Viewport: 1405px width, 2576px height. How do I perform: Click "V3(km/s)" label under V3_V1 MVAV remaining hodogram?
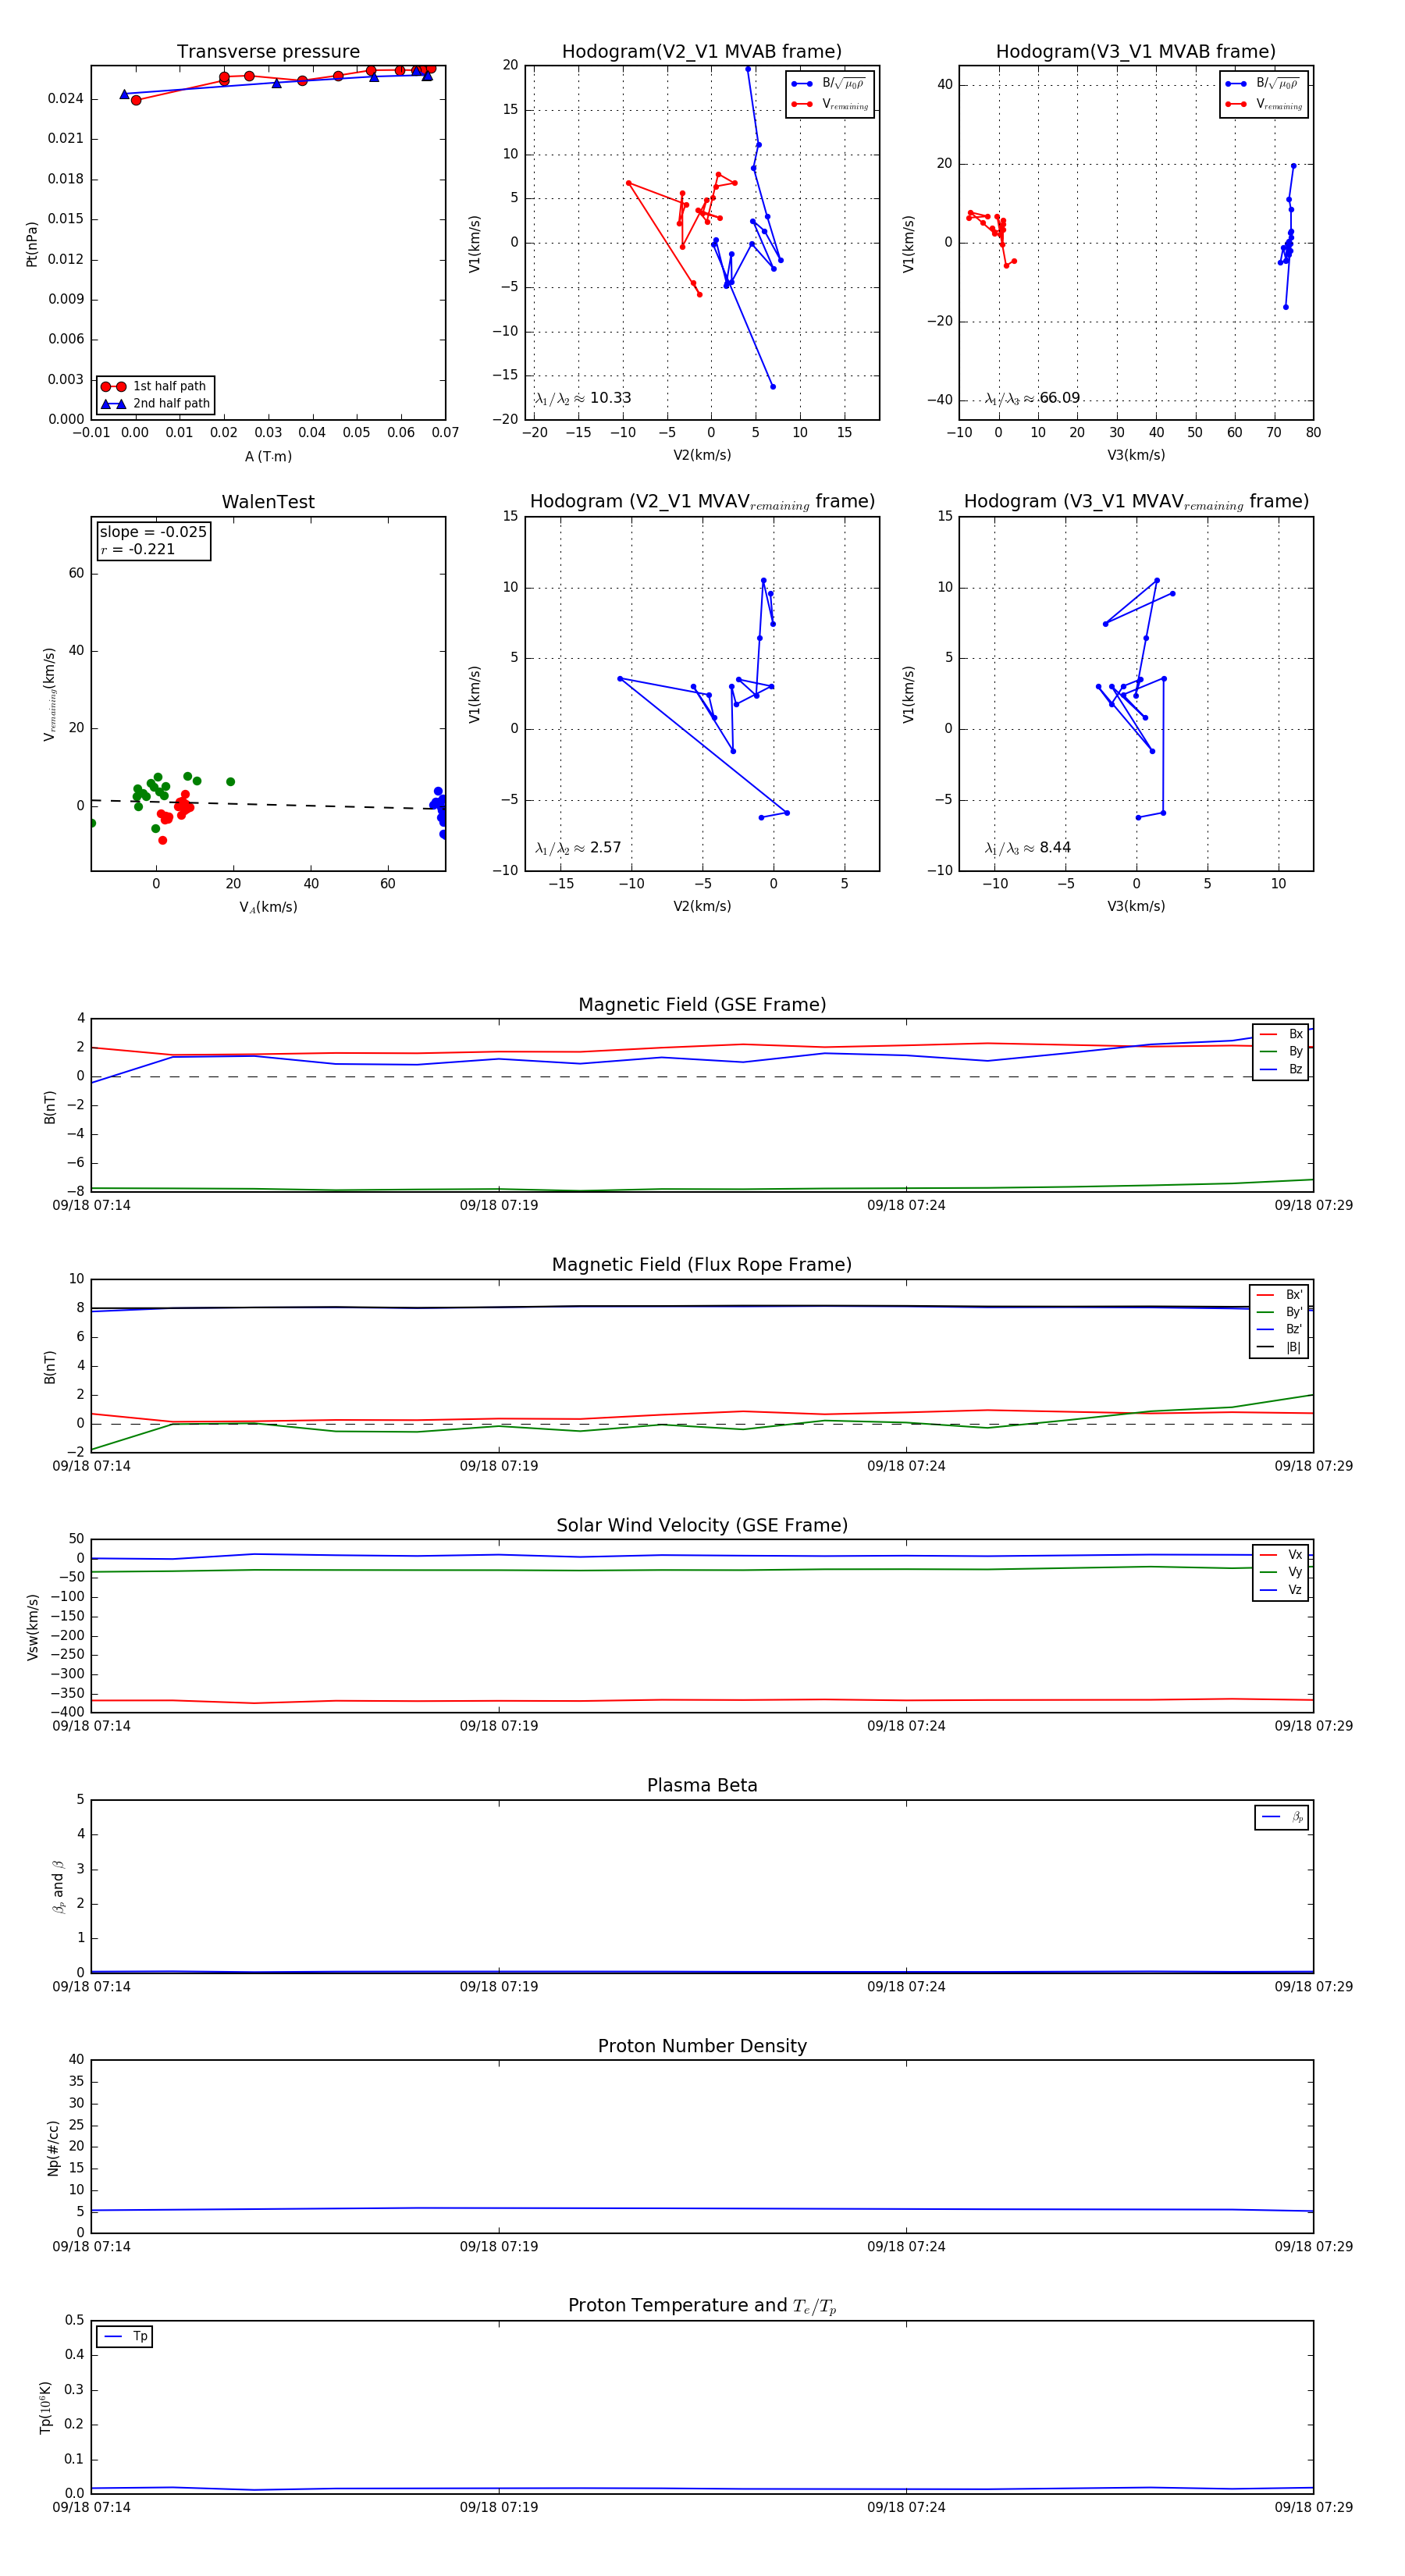(x=1136, y=907)
